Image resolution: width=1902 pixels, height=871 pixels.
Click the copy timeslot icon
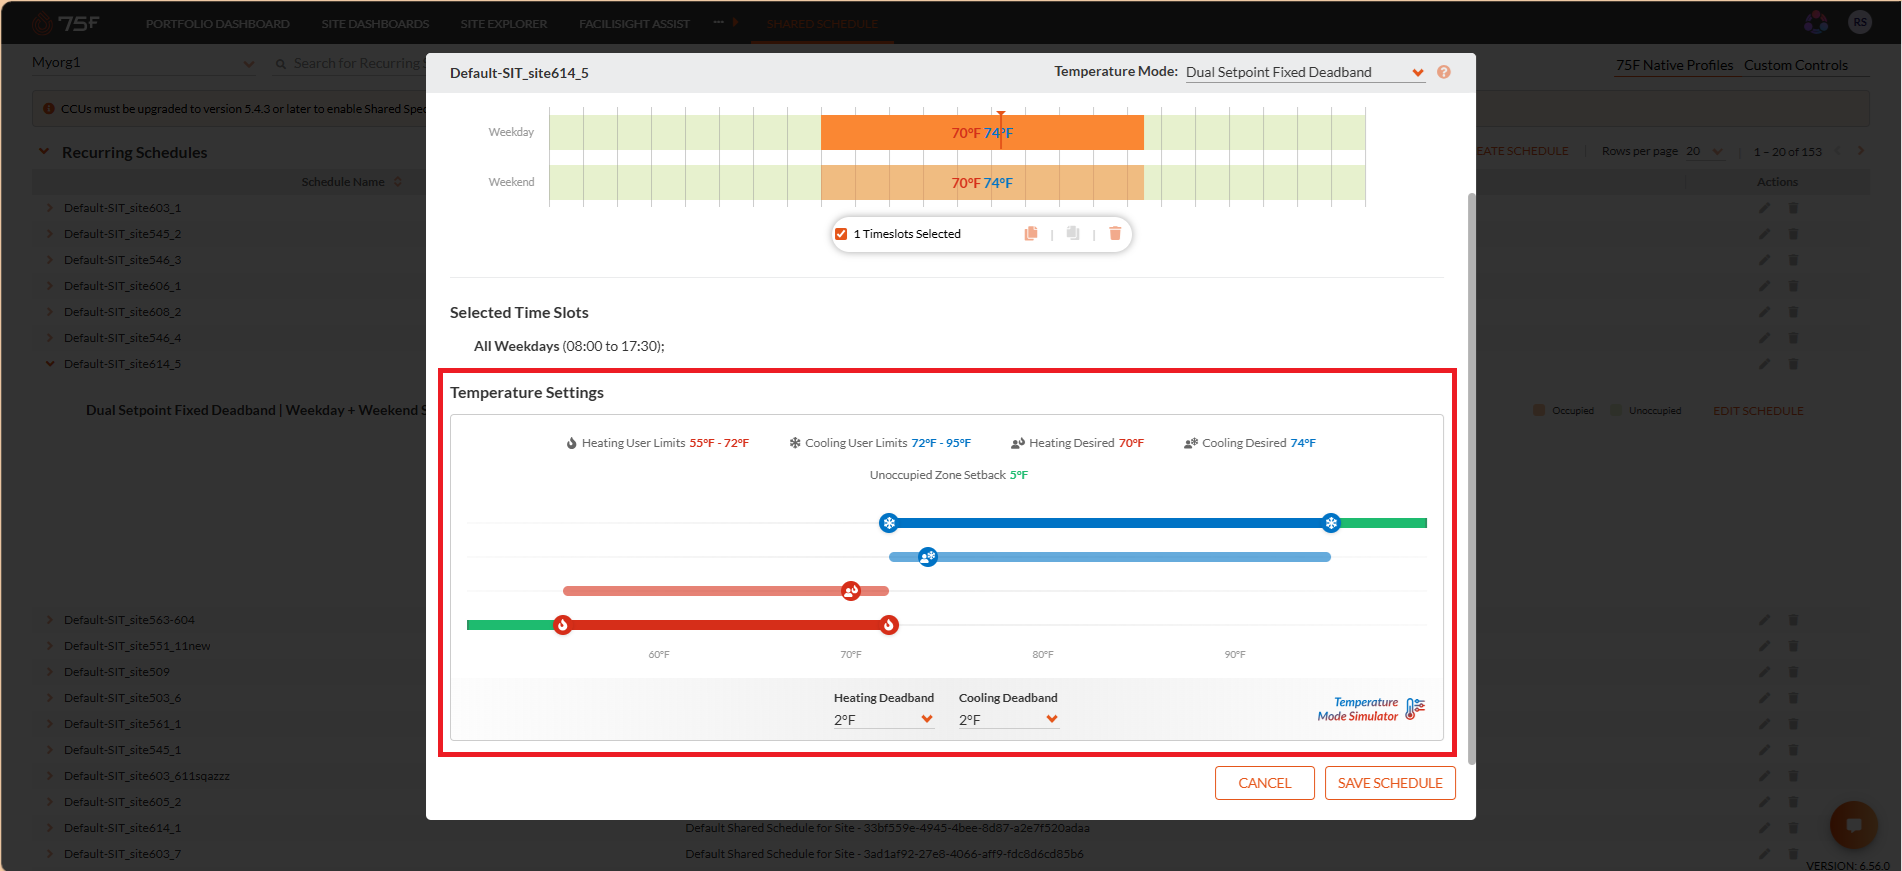1031,234
